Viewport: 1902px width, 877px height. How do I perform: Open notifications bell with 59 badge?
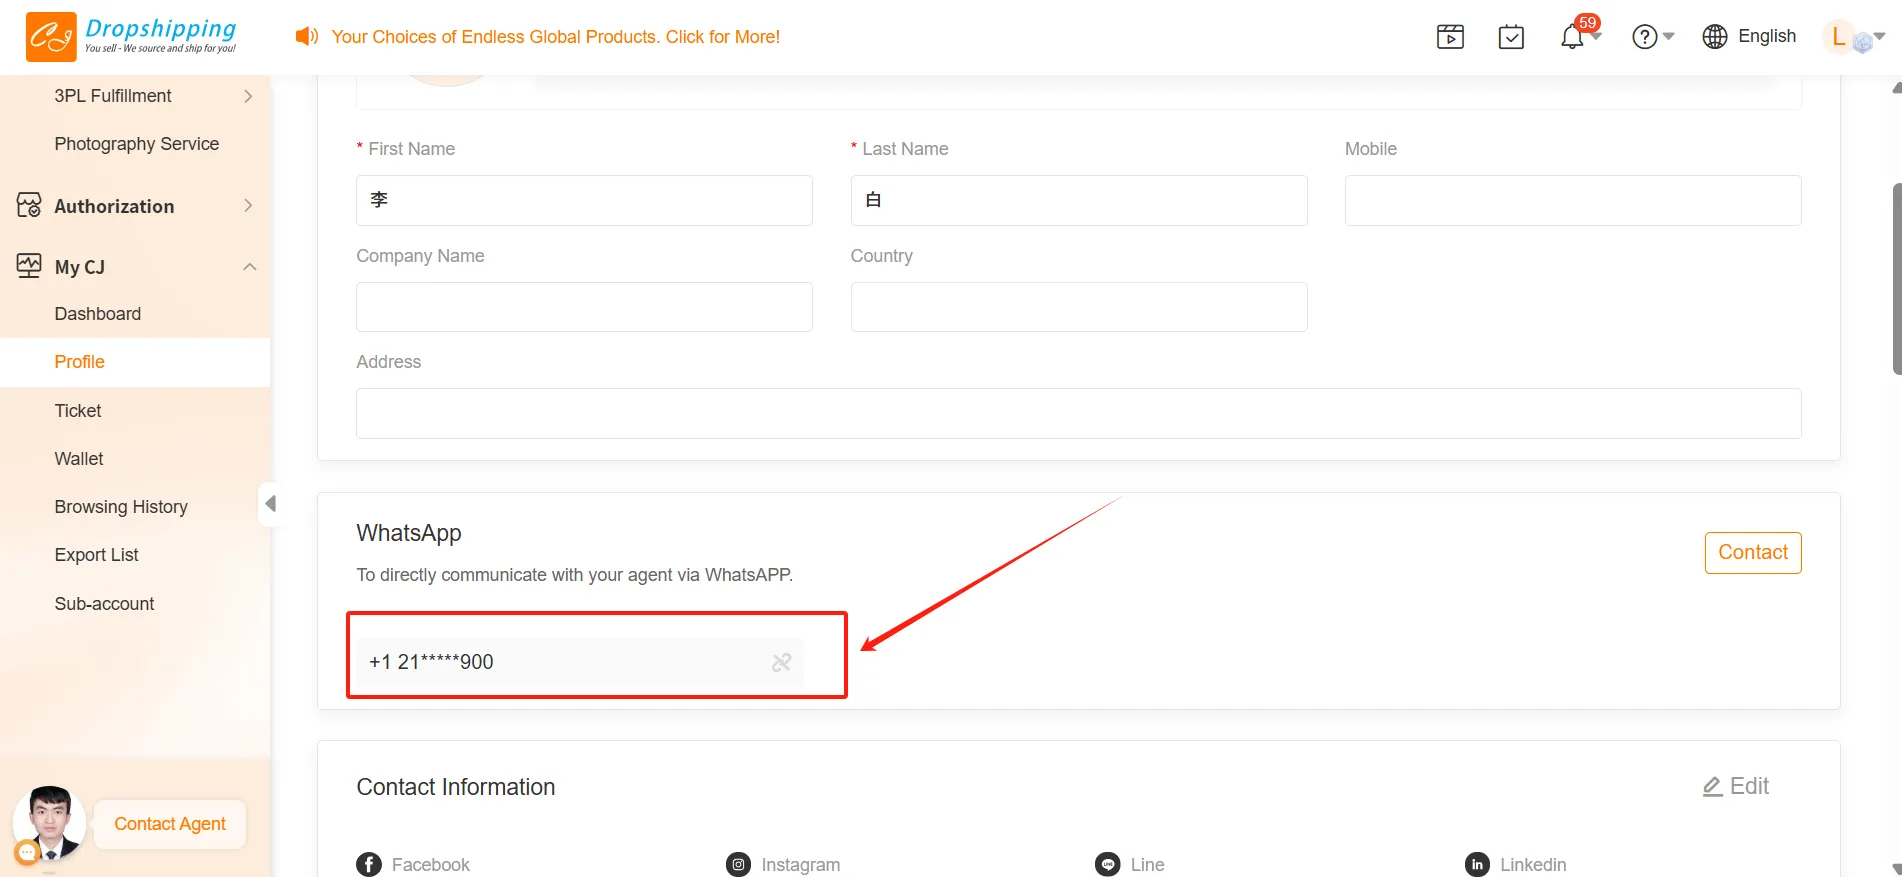(x=1572, y=37)
